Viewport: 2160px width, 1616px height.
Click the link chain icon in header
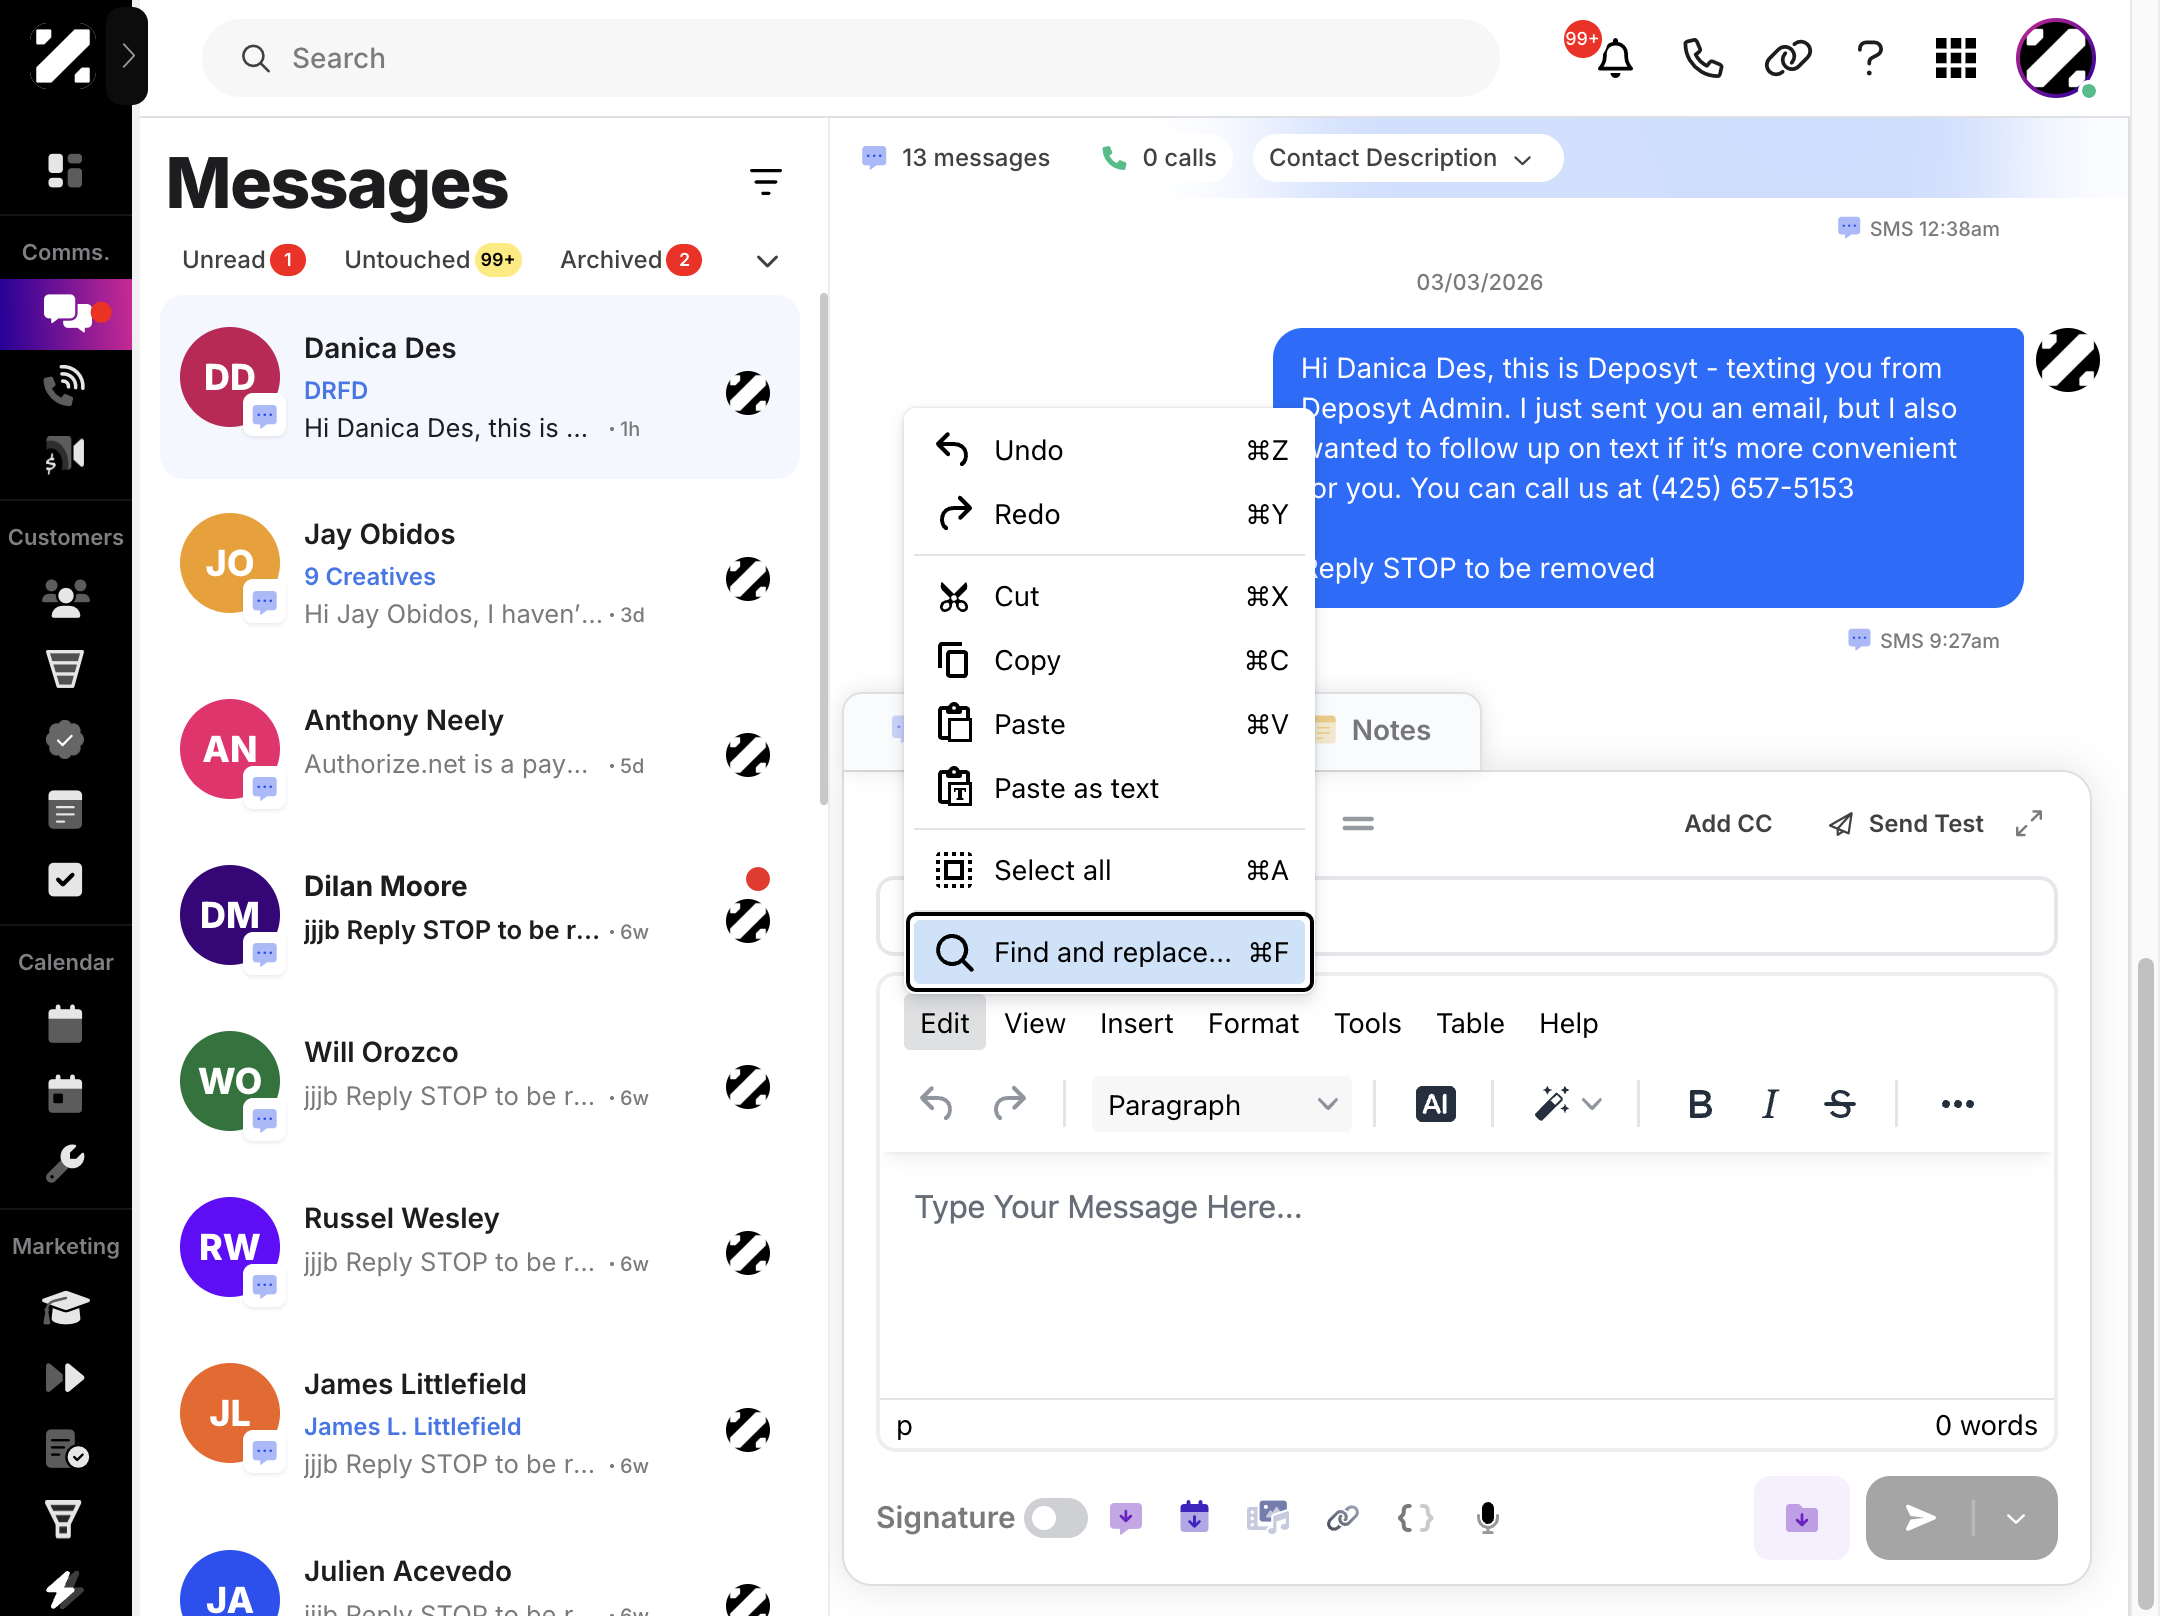pyautogui.click(x=1787, y=58)
